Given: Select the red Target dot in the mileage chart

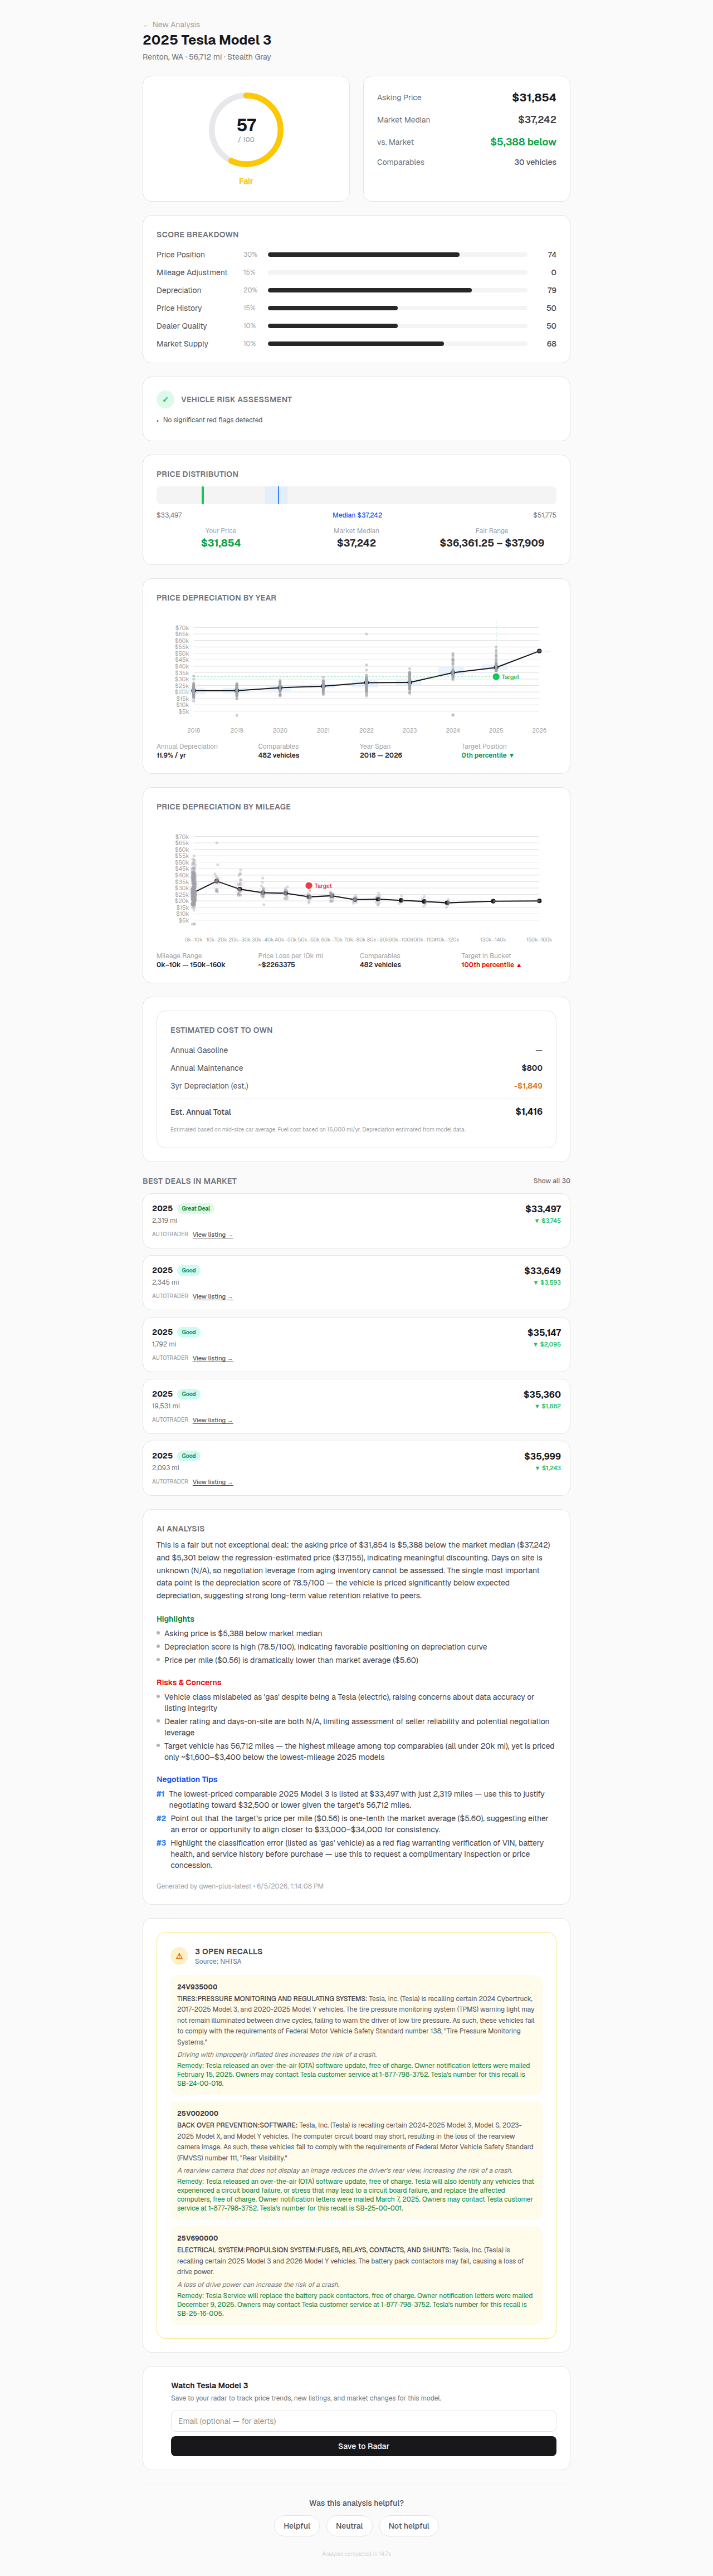Looking at the screenshot, I should click(309, 886).
